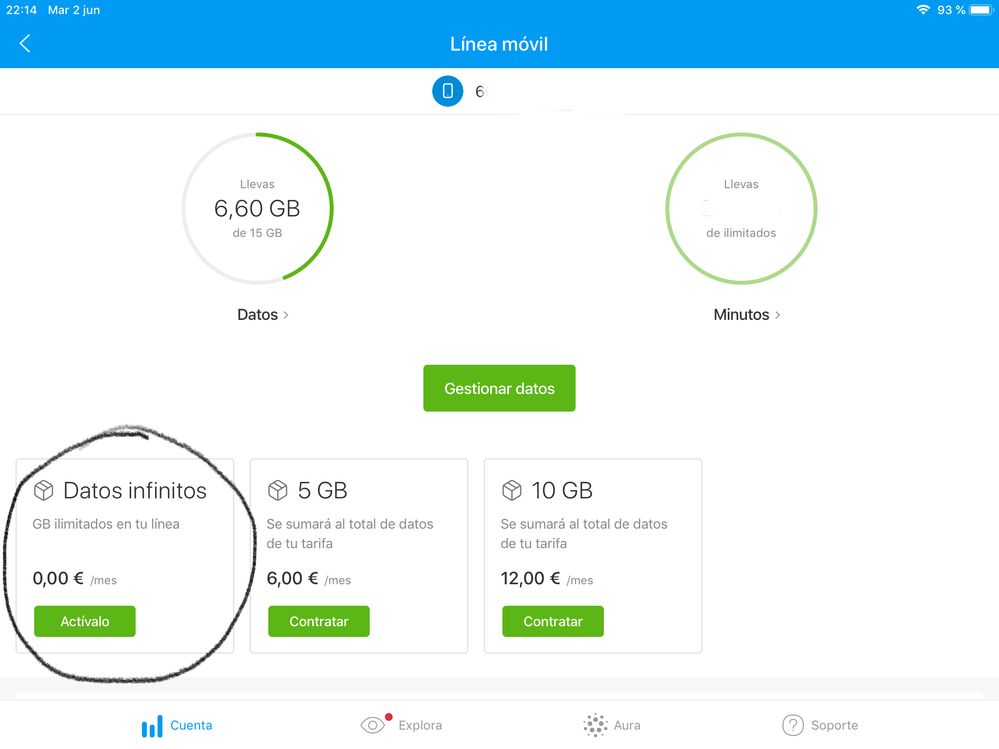Tap the 10 GB package icon
Viewport: 999px width, 749px height.
click(512, 490)
